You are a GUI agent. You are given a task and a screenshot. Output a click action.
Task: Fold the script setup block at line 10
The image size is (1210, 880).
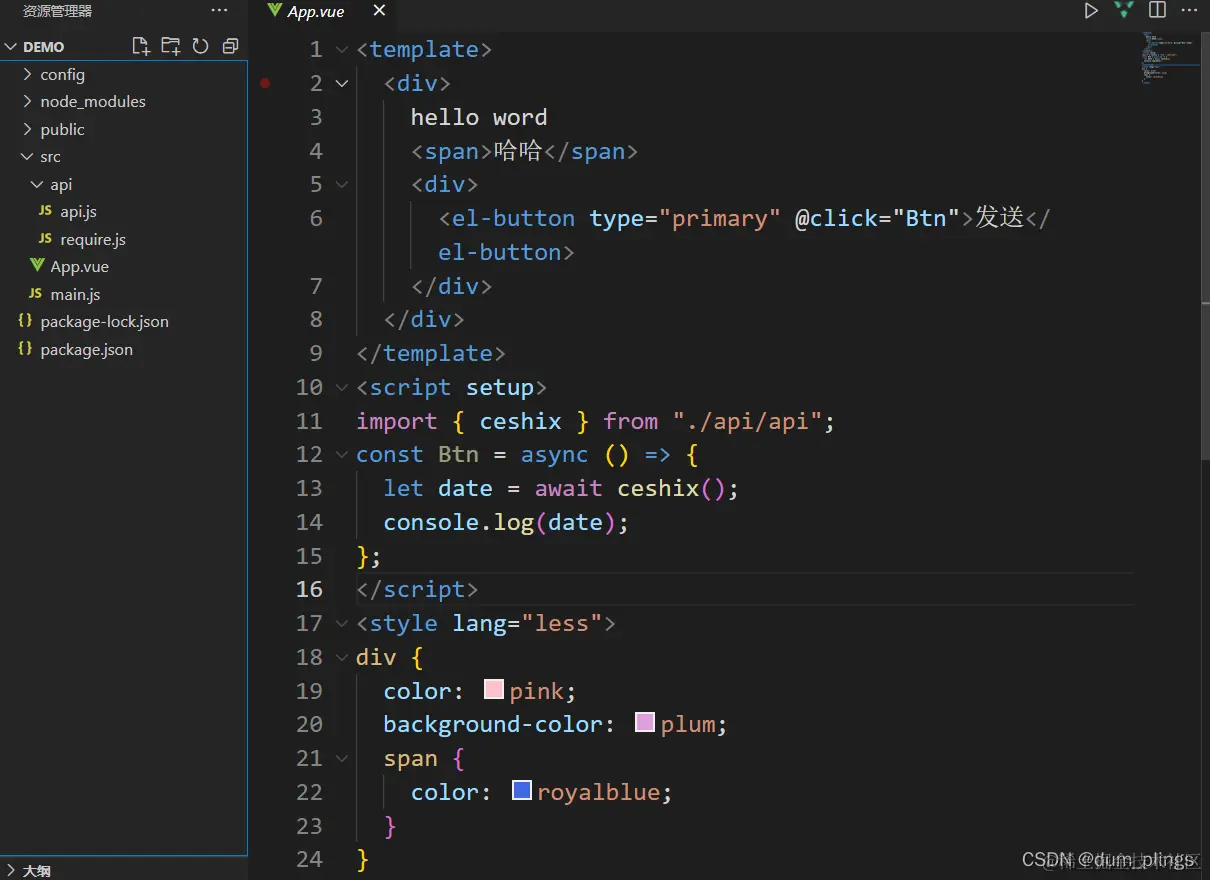[342, 387]
